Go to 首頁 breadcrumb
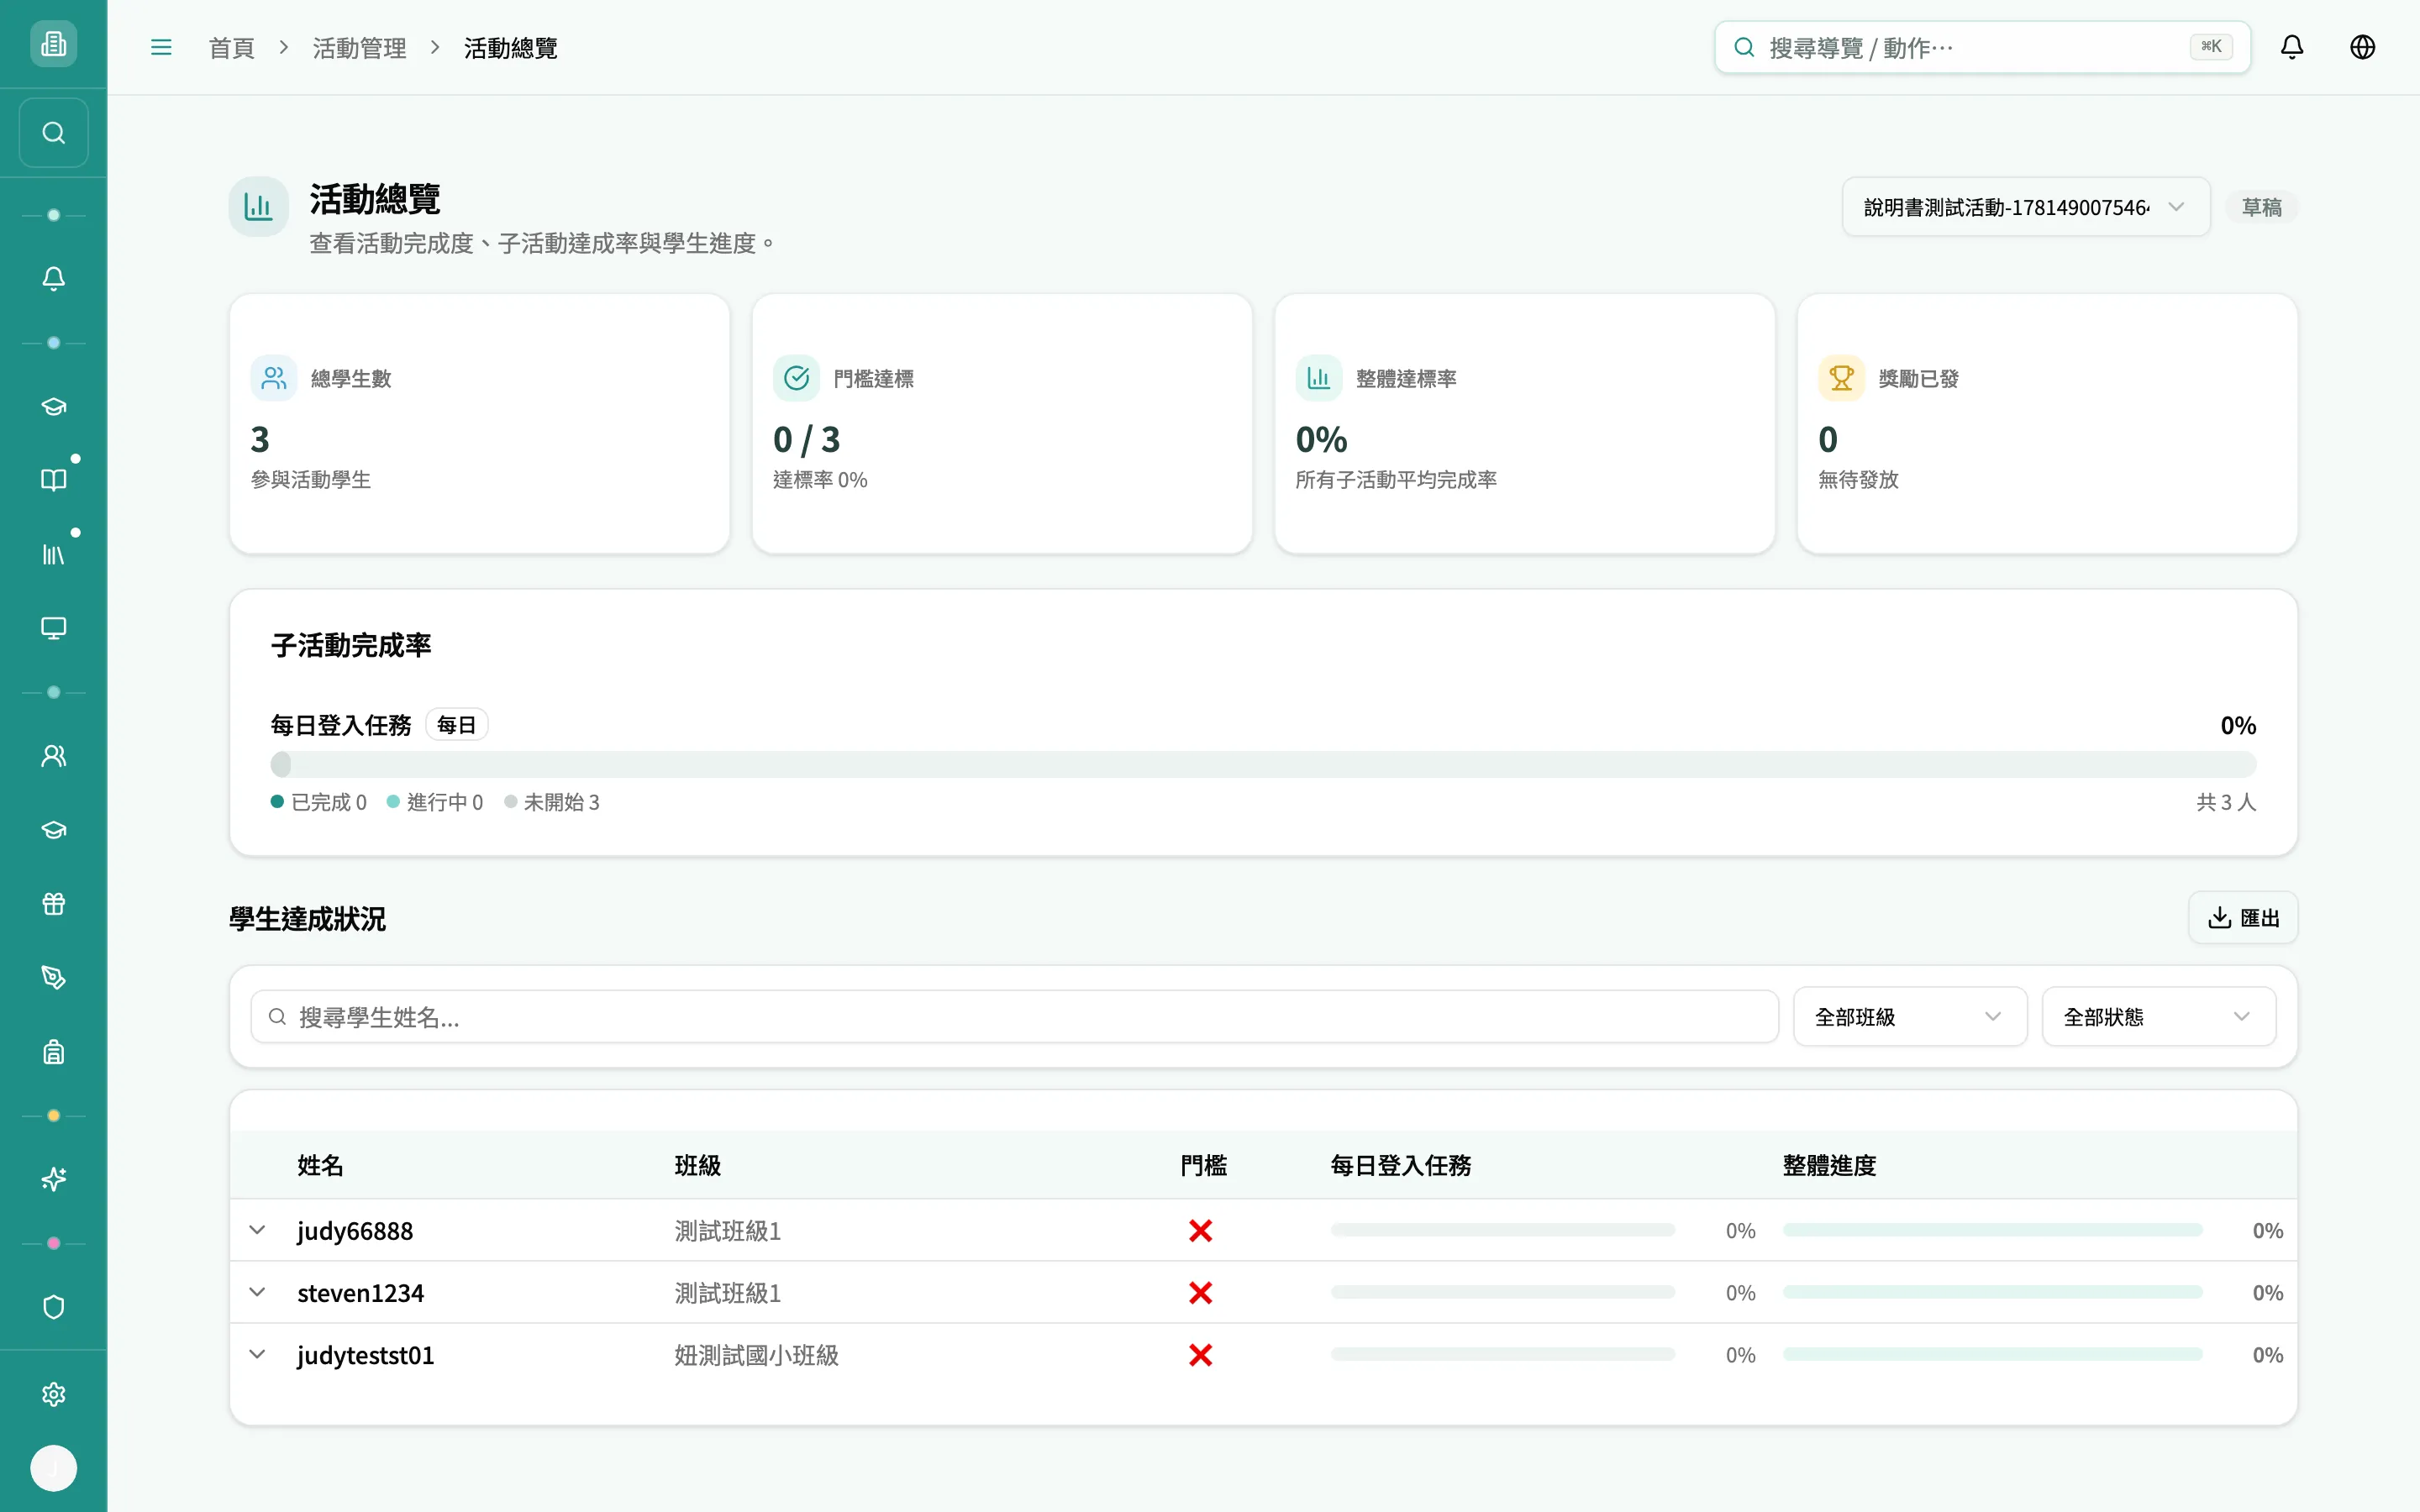The width and height of the screenshot is (2420, 1512). 232,48
